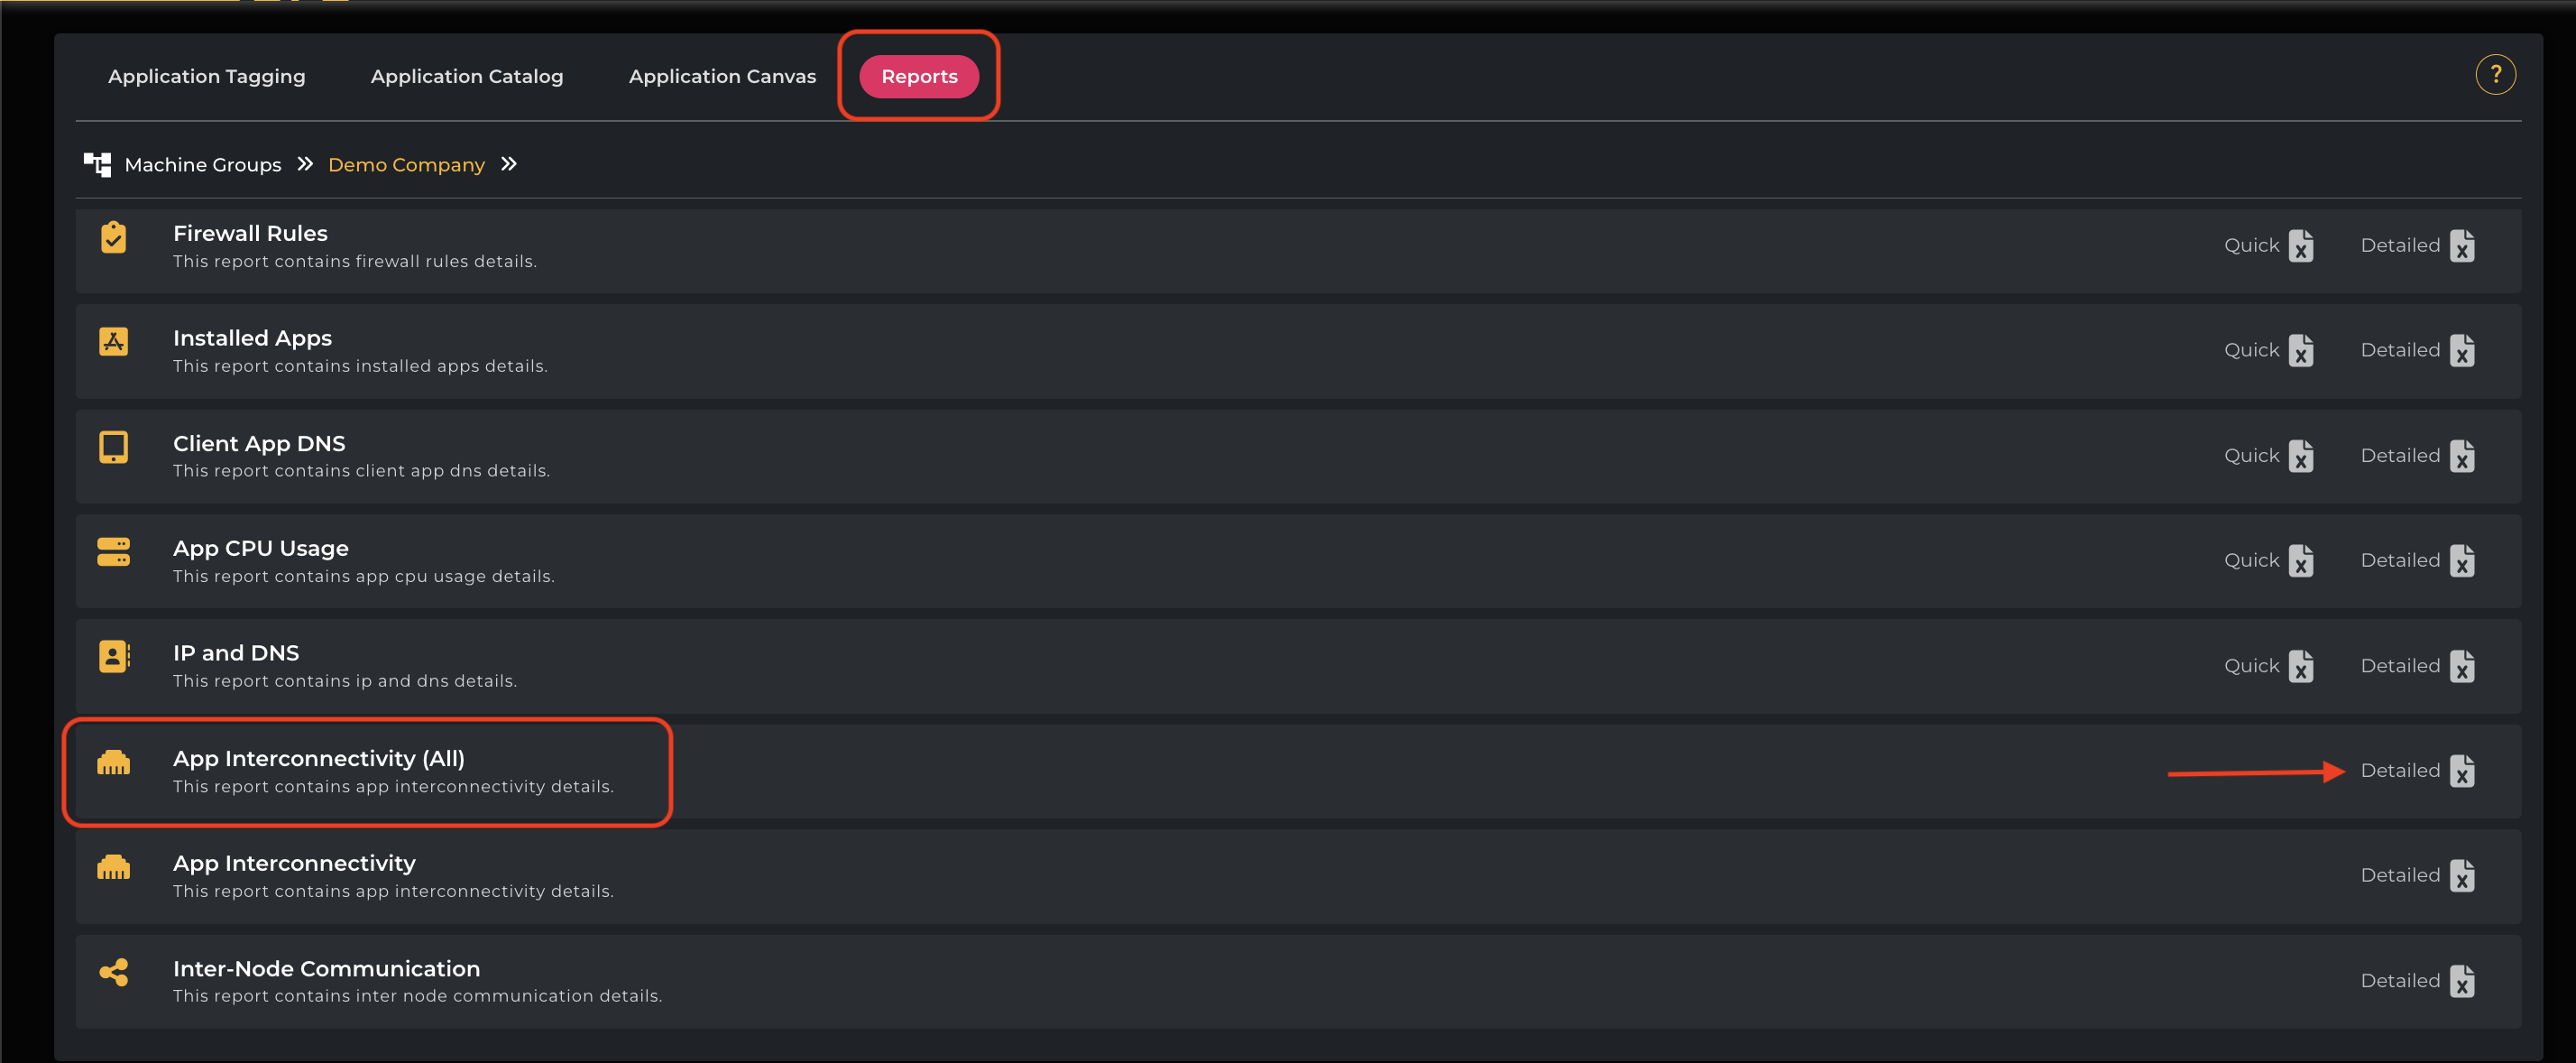
Task: Export the IP and DNS detailed Excel icon
Action: [2462, 666]
